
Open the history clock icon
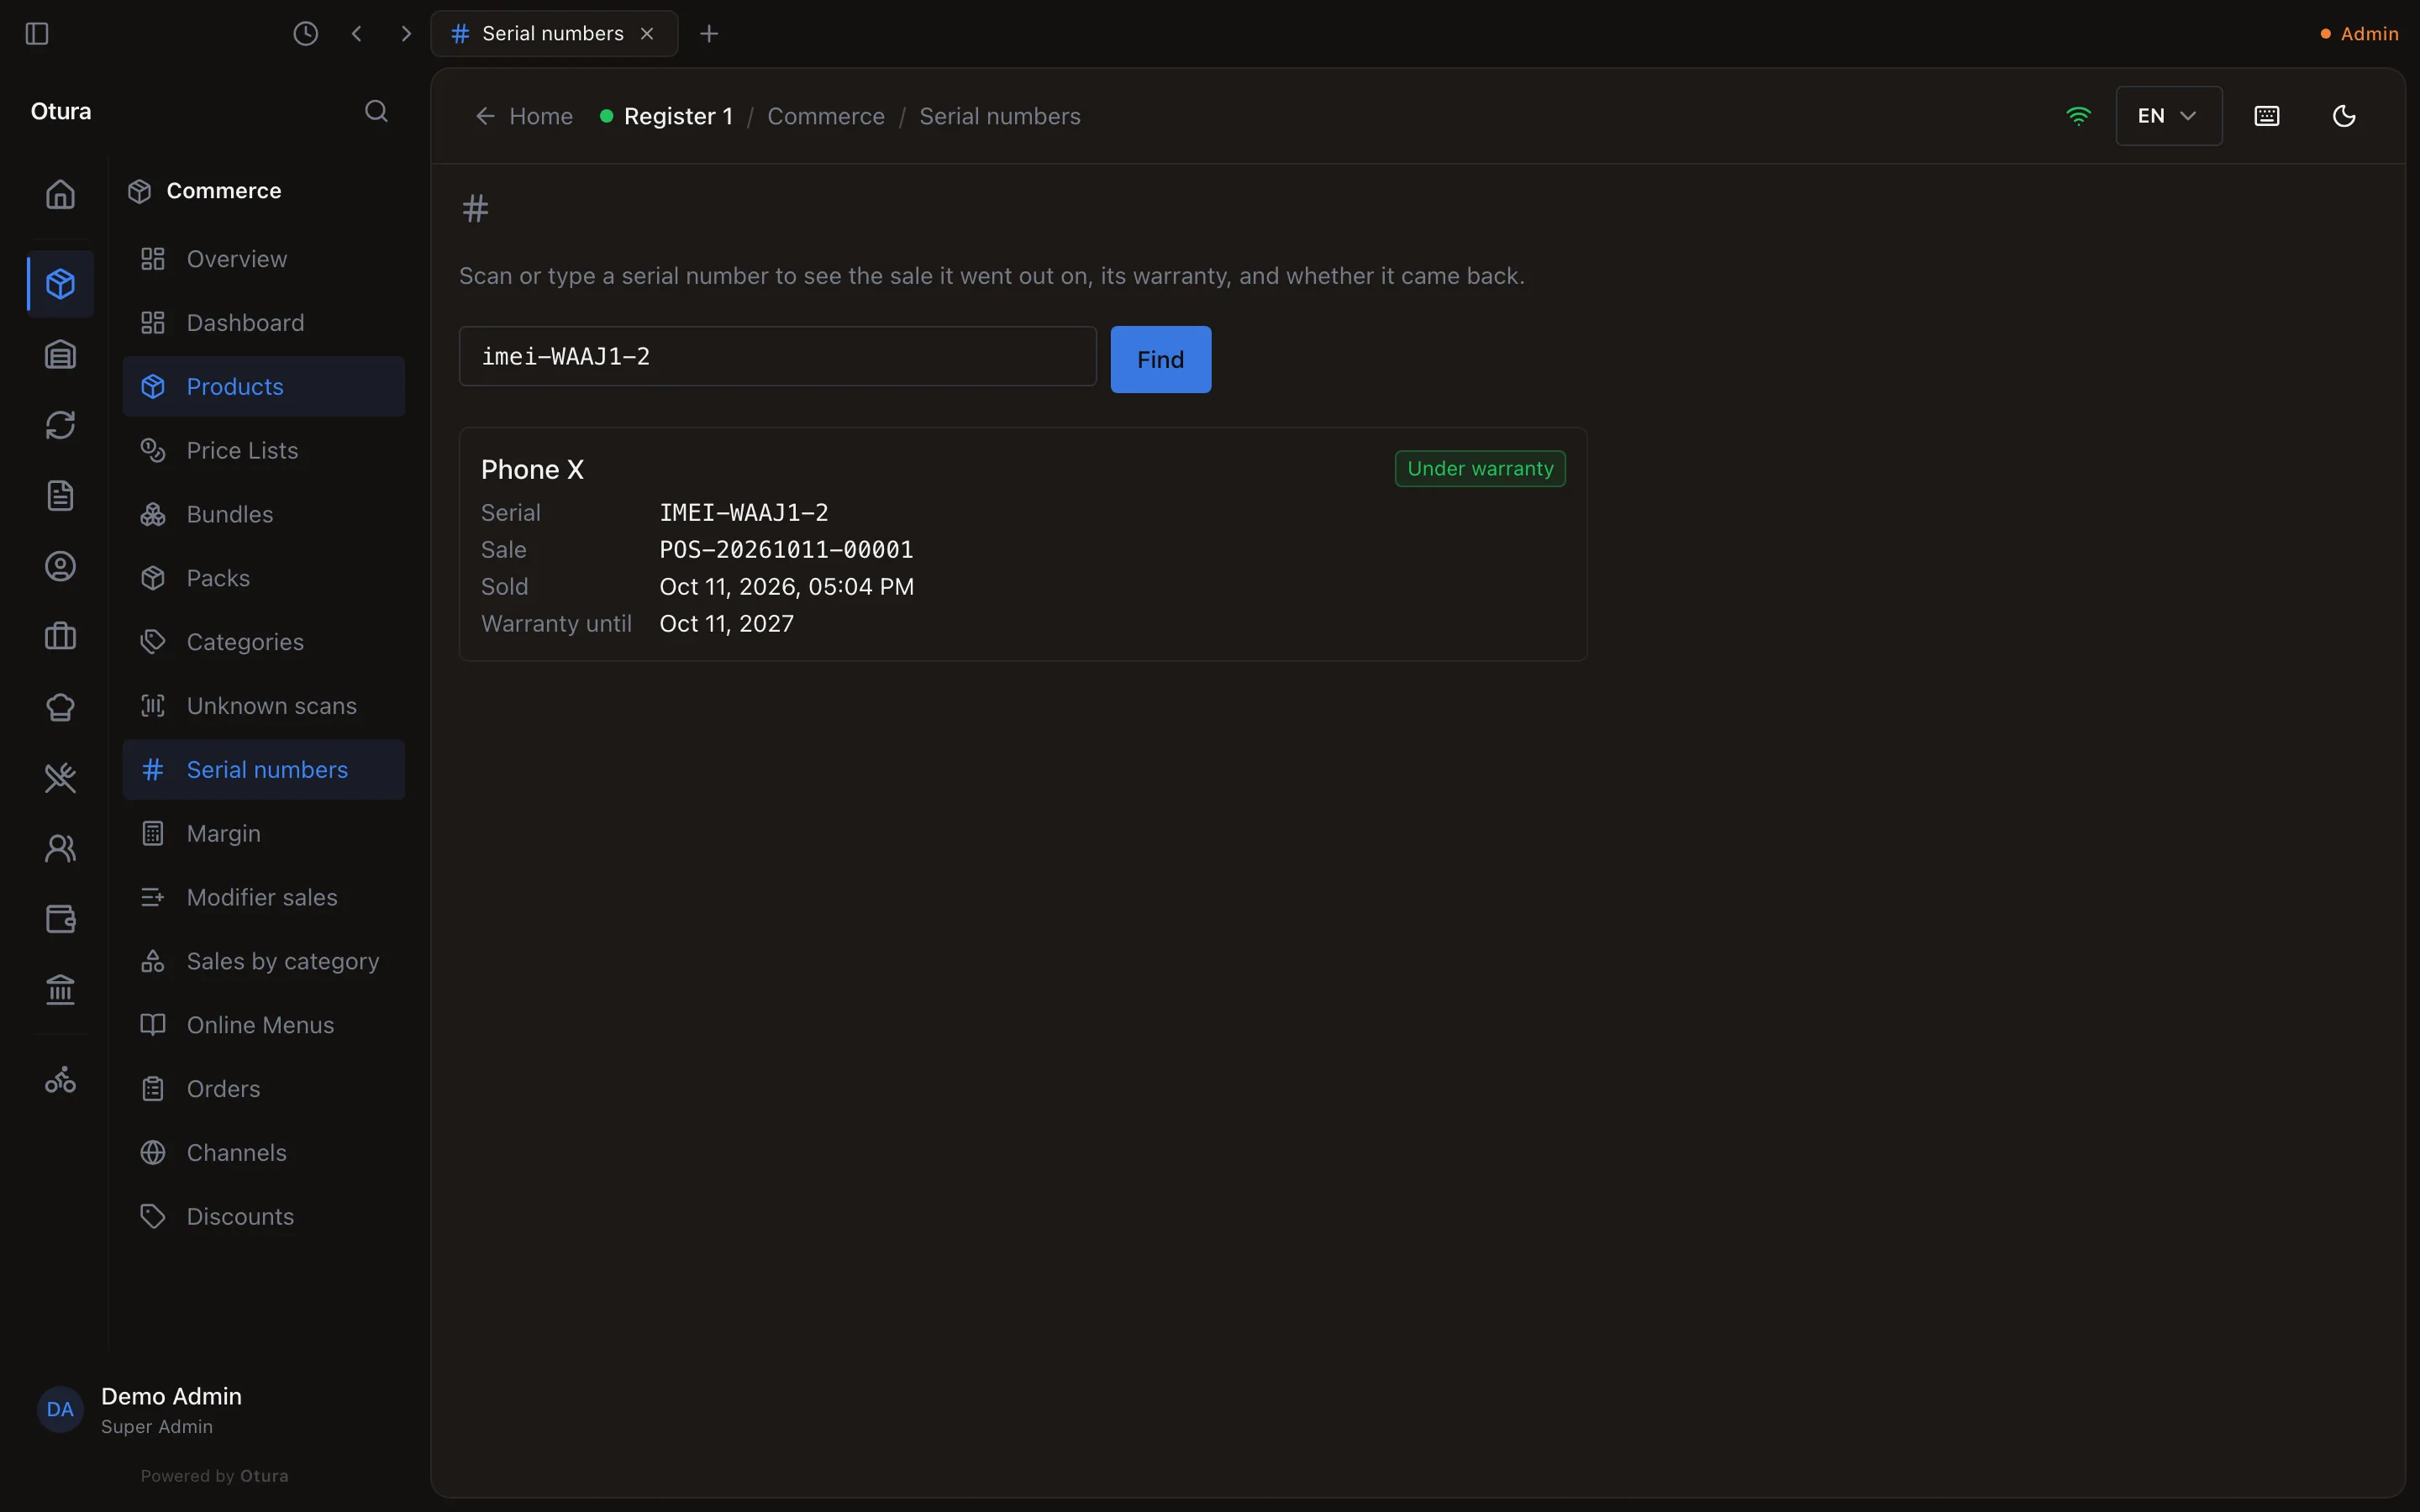click(306, 34)
